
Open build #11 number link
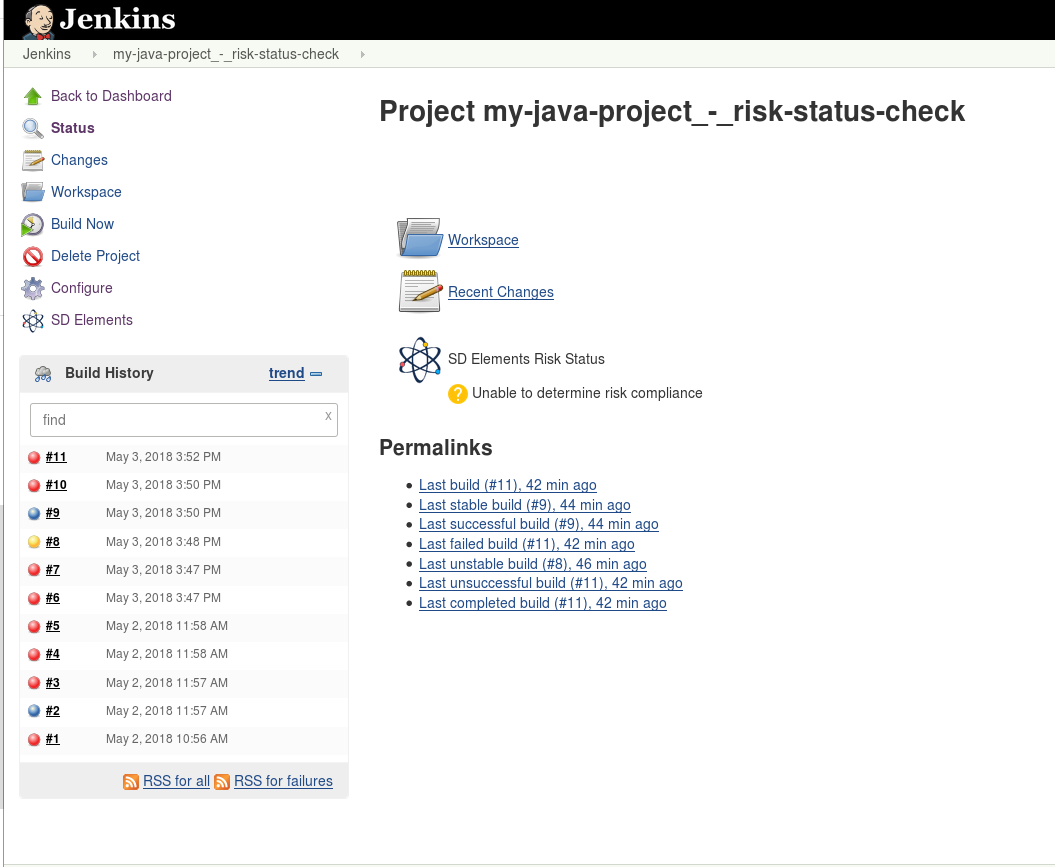click(x=56, y=457)
